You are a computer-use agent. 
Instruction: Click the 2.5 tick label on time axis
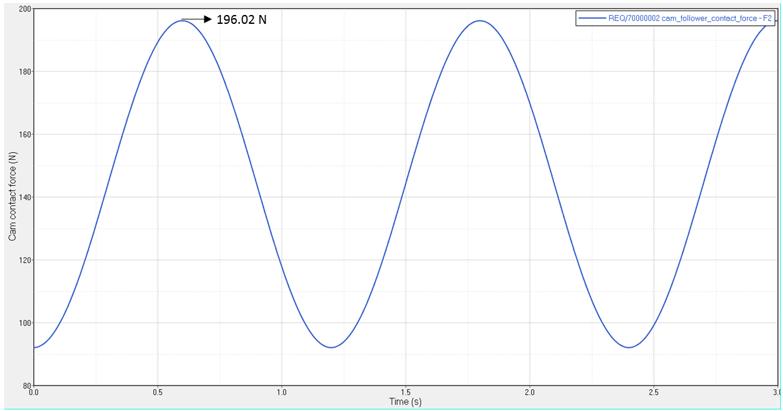[x=653, y=392]
